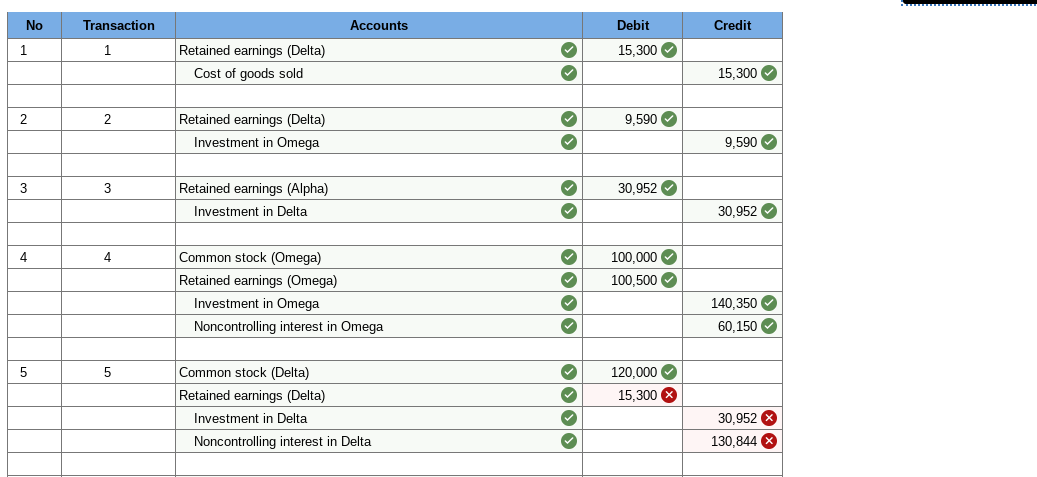Click check icon beside credit 9,590
This screenshot has height=477, width=1037.
[768, 142]
